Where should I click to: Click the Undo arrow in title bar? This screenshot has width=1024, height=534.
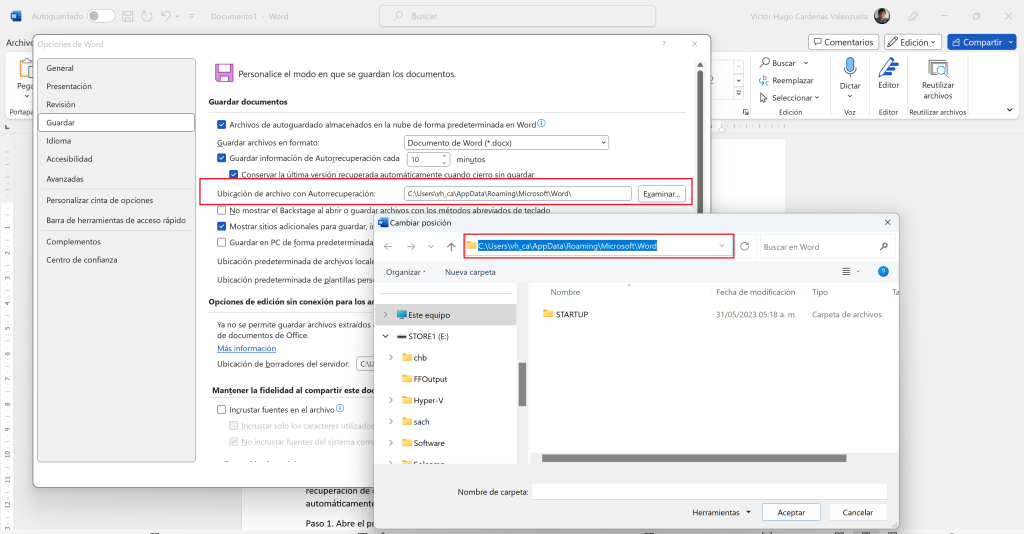click(x=166, y=16)
